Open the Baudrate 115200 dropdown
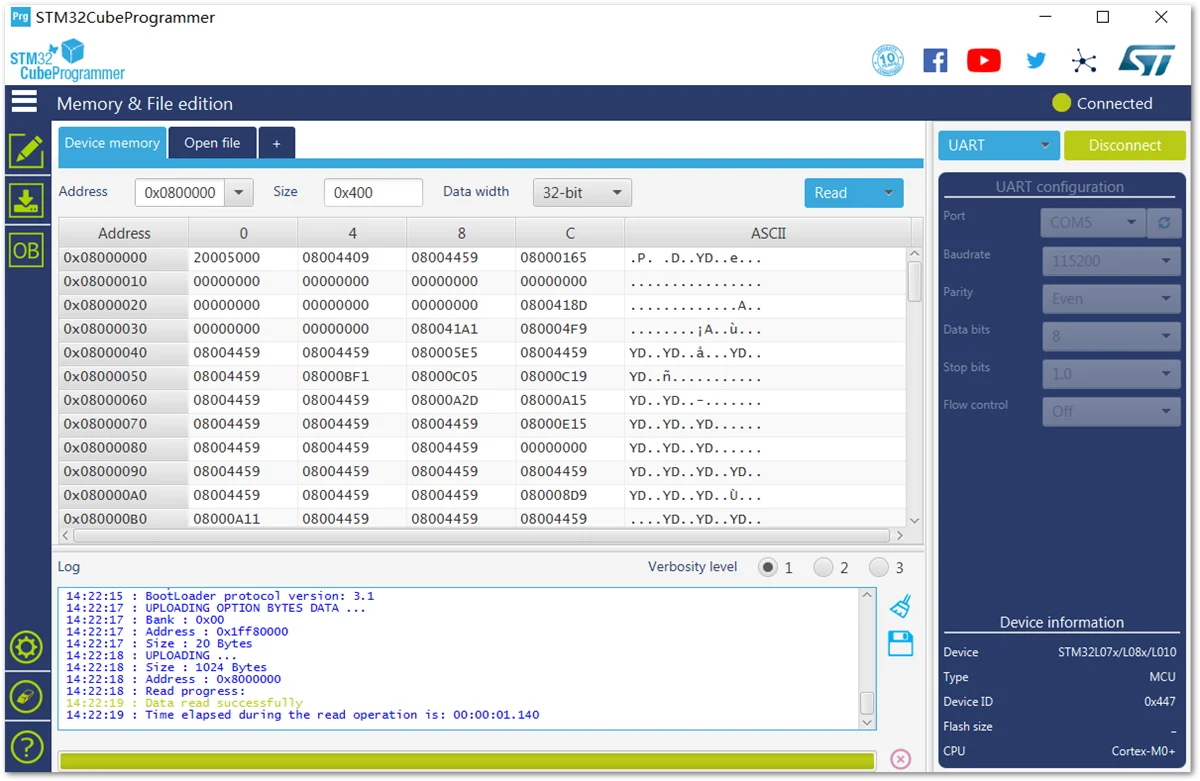Viewport: 1200px width, 781px height. point(1112,261)
